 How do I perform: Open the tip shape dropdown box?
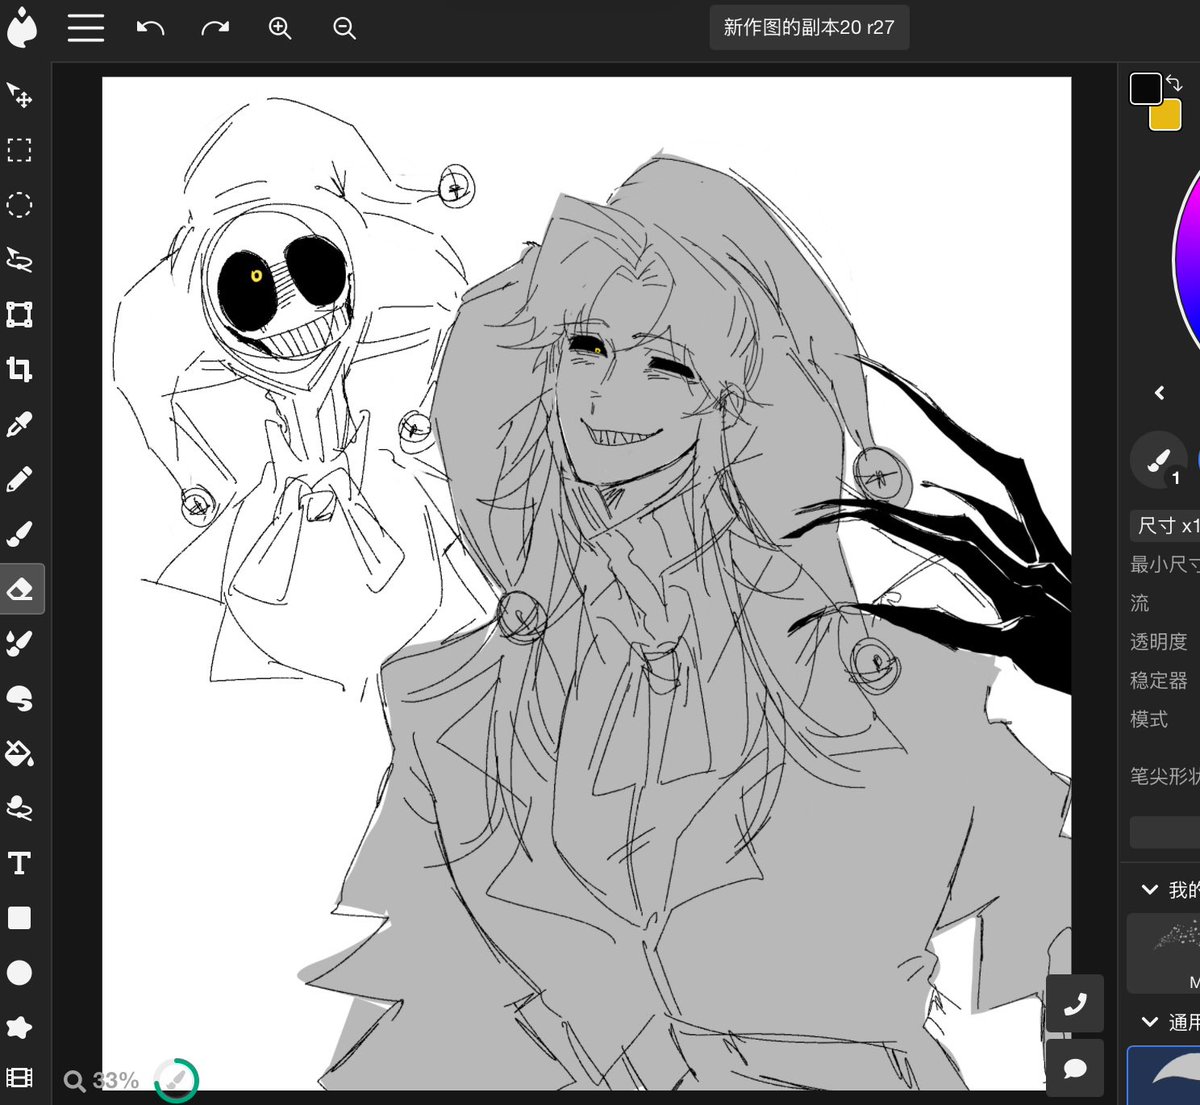(x=1165, y=832)
